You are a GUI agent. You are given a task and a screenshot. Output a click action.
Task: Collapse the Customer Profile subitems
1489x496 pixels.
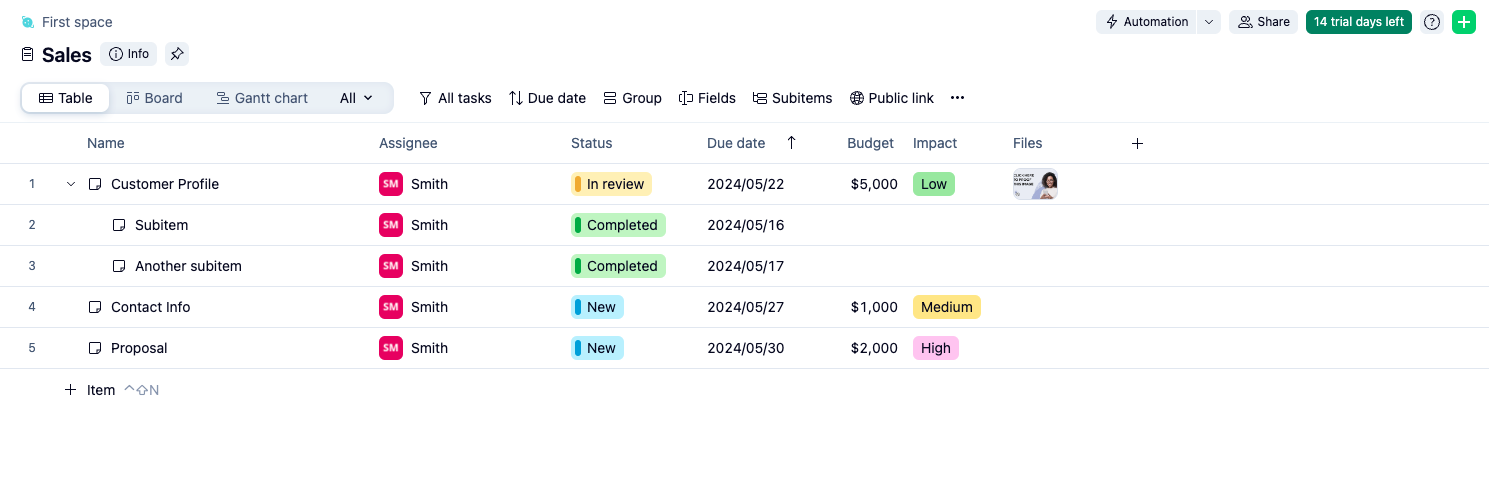coord(71,184)
